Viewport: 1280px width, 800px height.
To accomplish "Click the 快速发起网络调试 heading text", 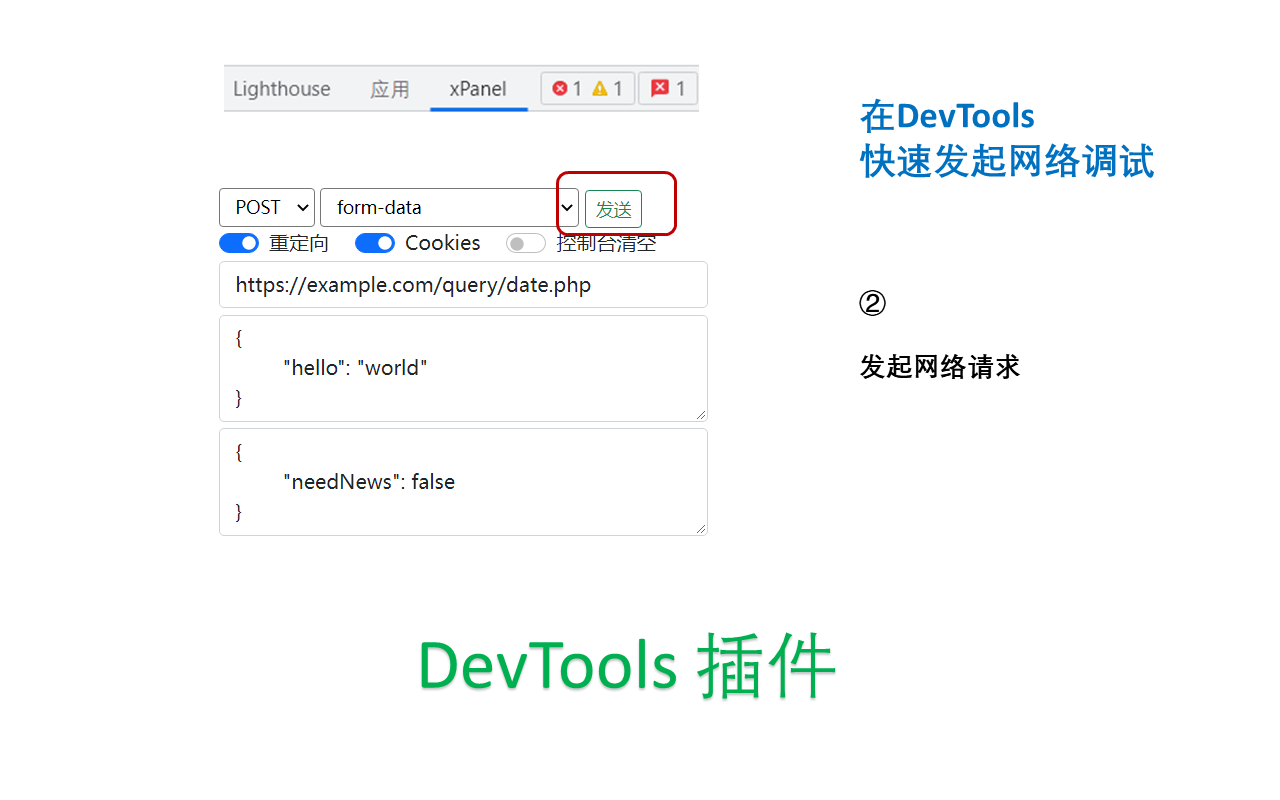I will coord(1008,162).
